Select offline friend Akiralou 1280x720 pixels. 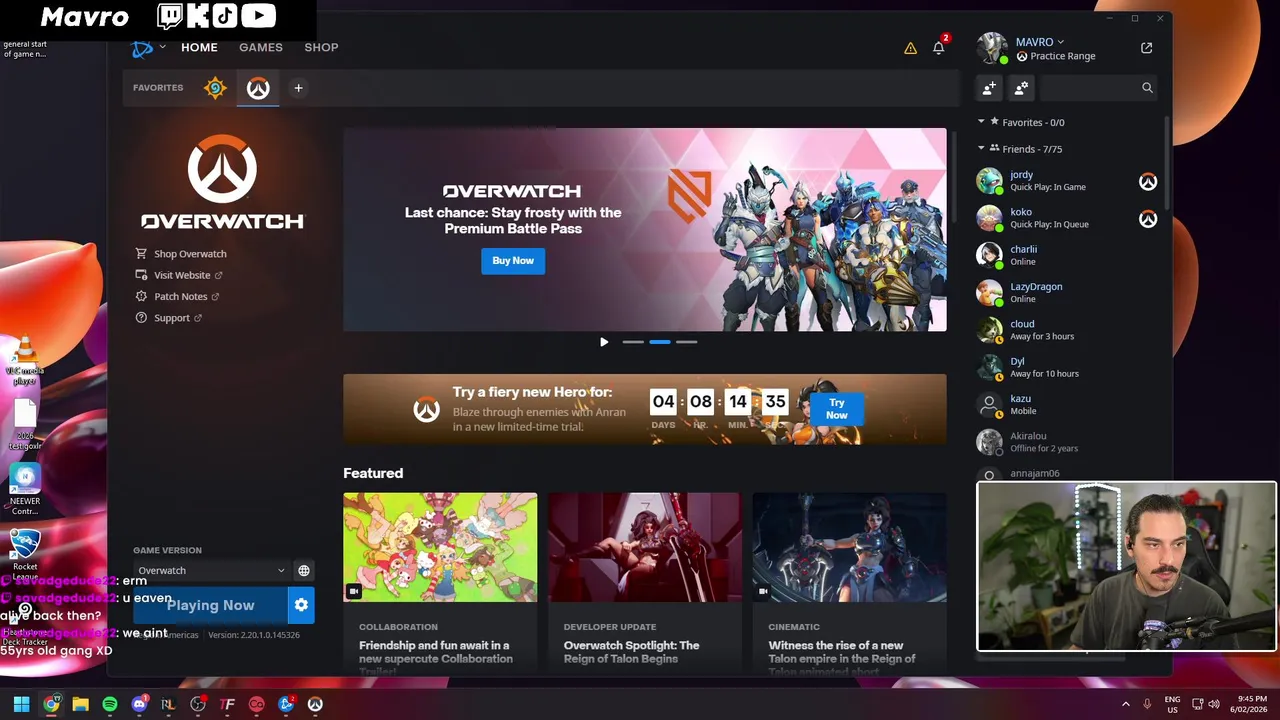tap(1066, 442)
